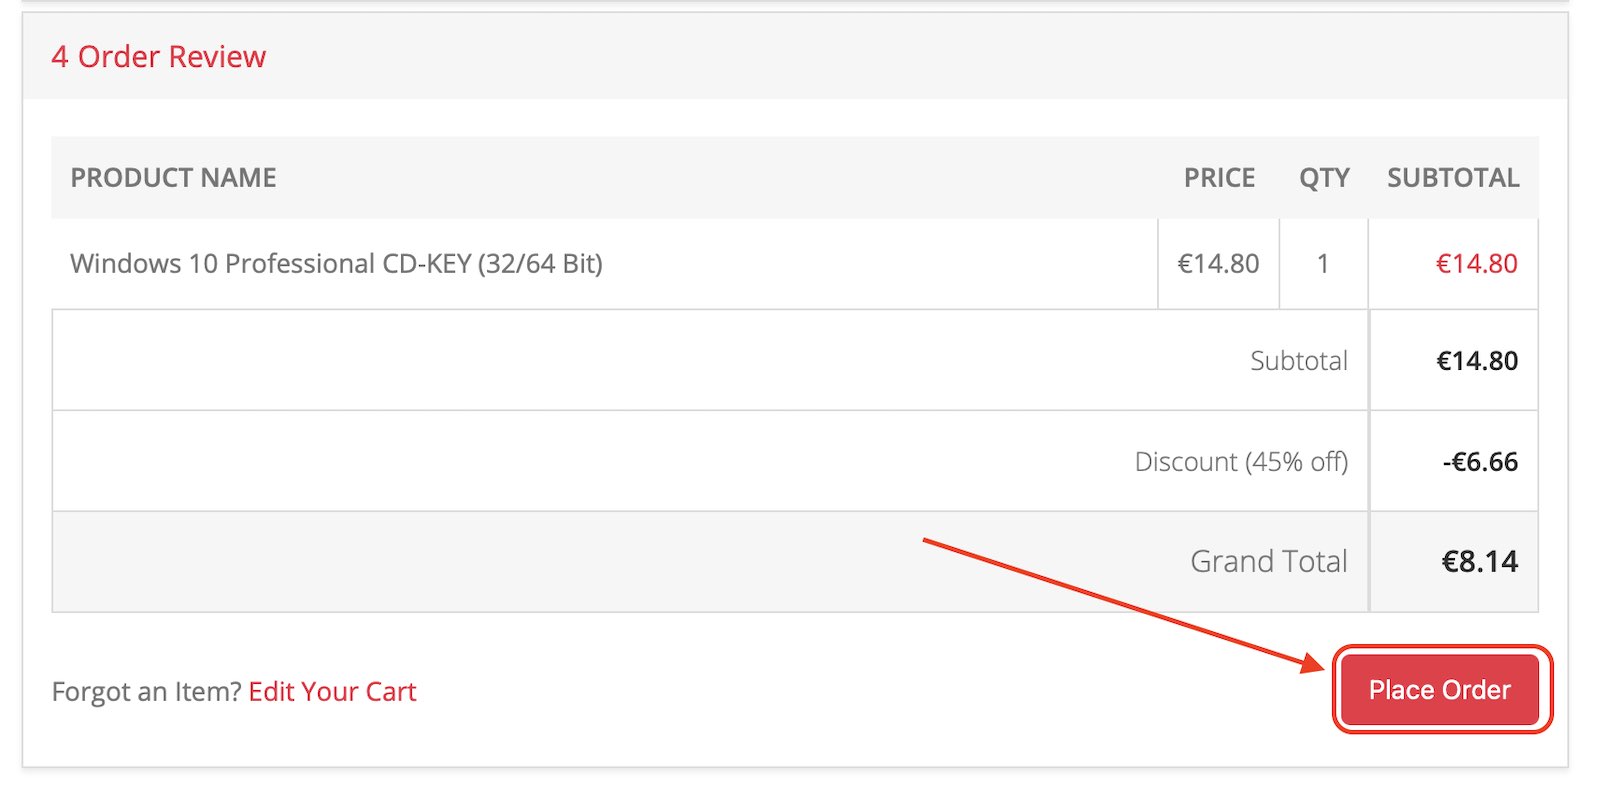The height and width of the screenshot is (800, 1600).
Task: Click the Subtotal label in the totals section
Action: click(x=1298, y=361)
